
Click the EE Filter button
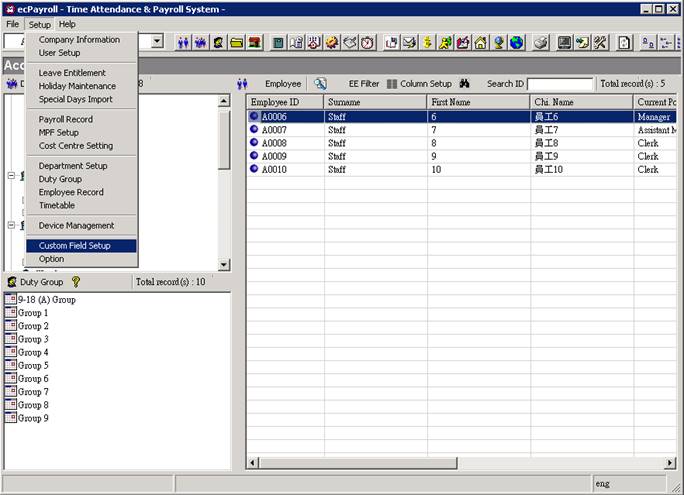pos(364,84)
